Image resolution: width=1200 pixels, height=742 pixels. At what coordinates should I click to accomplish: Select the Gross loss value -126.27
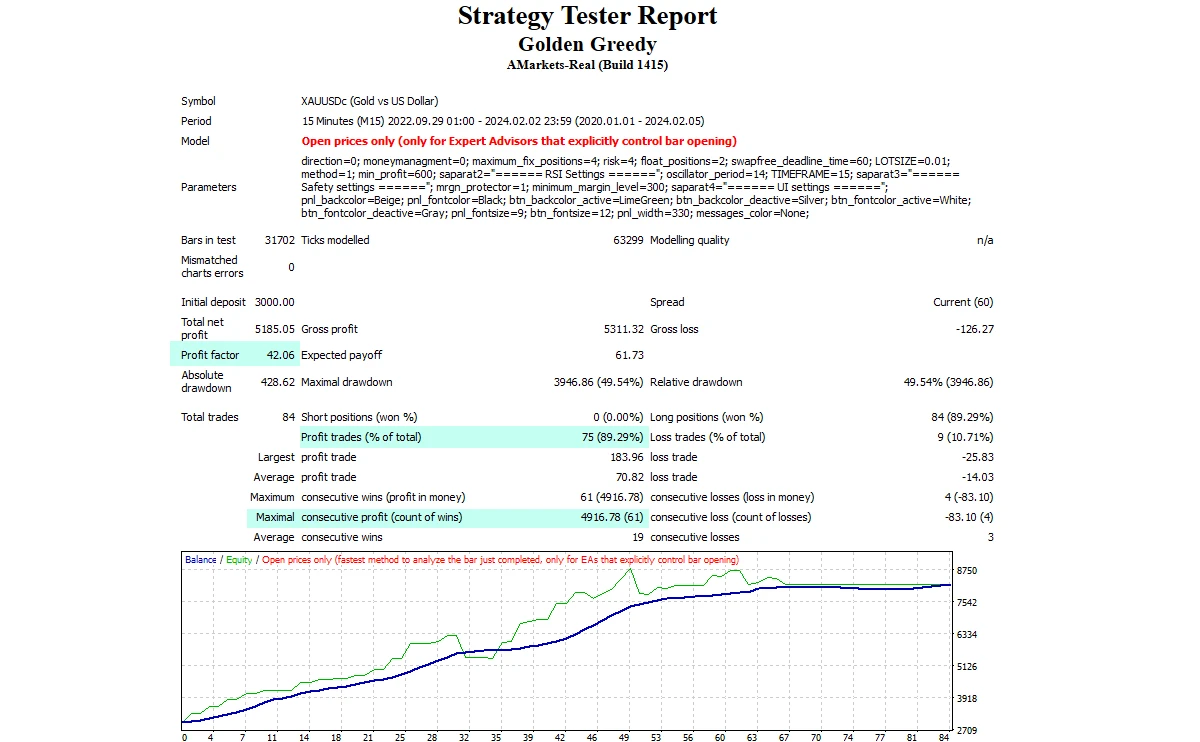[x=972, y=329]
